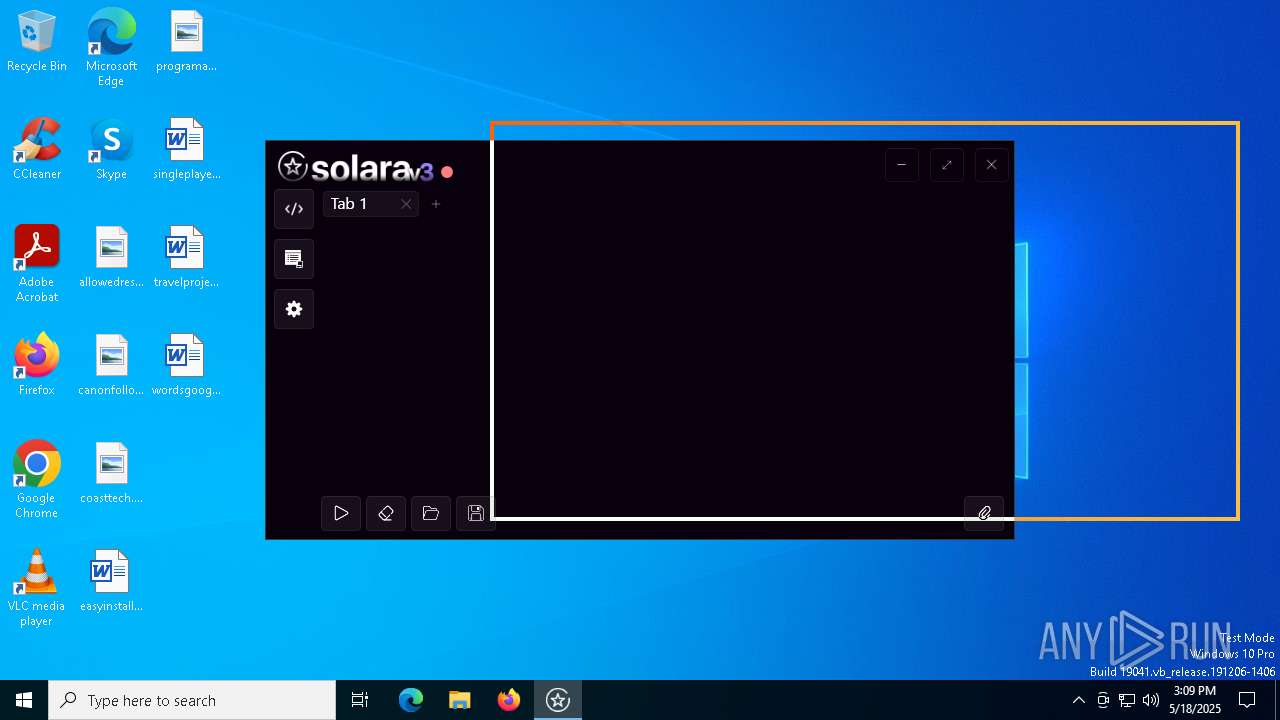The height and width of the screenshot is (720, 1280).
Task: Open the Windows Start menu
Action: point(24,700)
